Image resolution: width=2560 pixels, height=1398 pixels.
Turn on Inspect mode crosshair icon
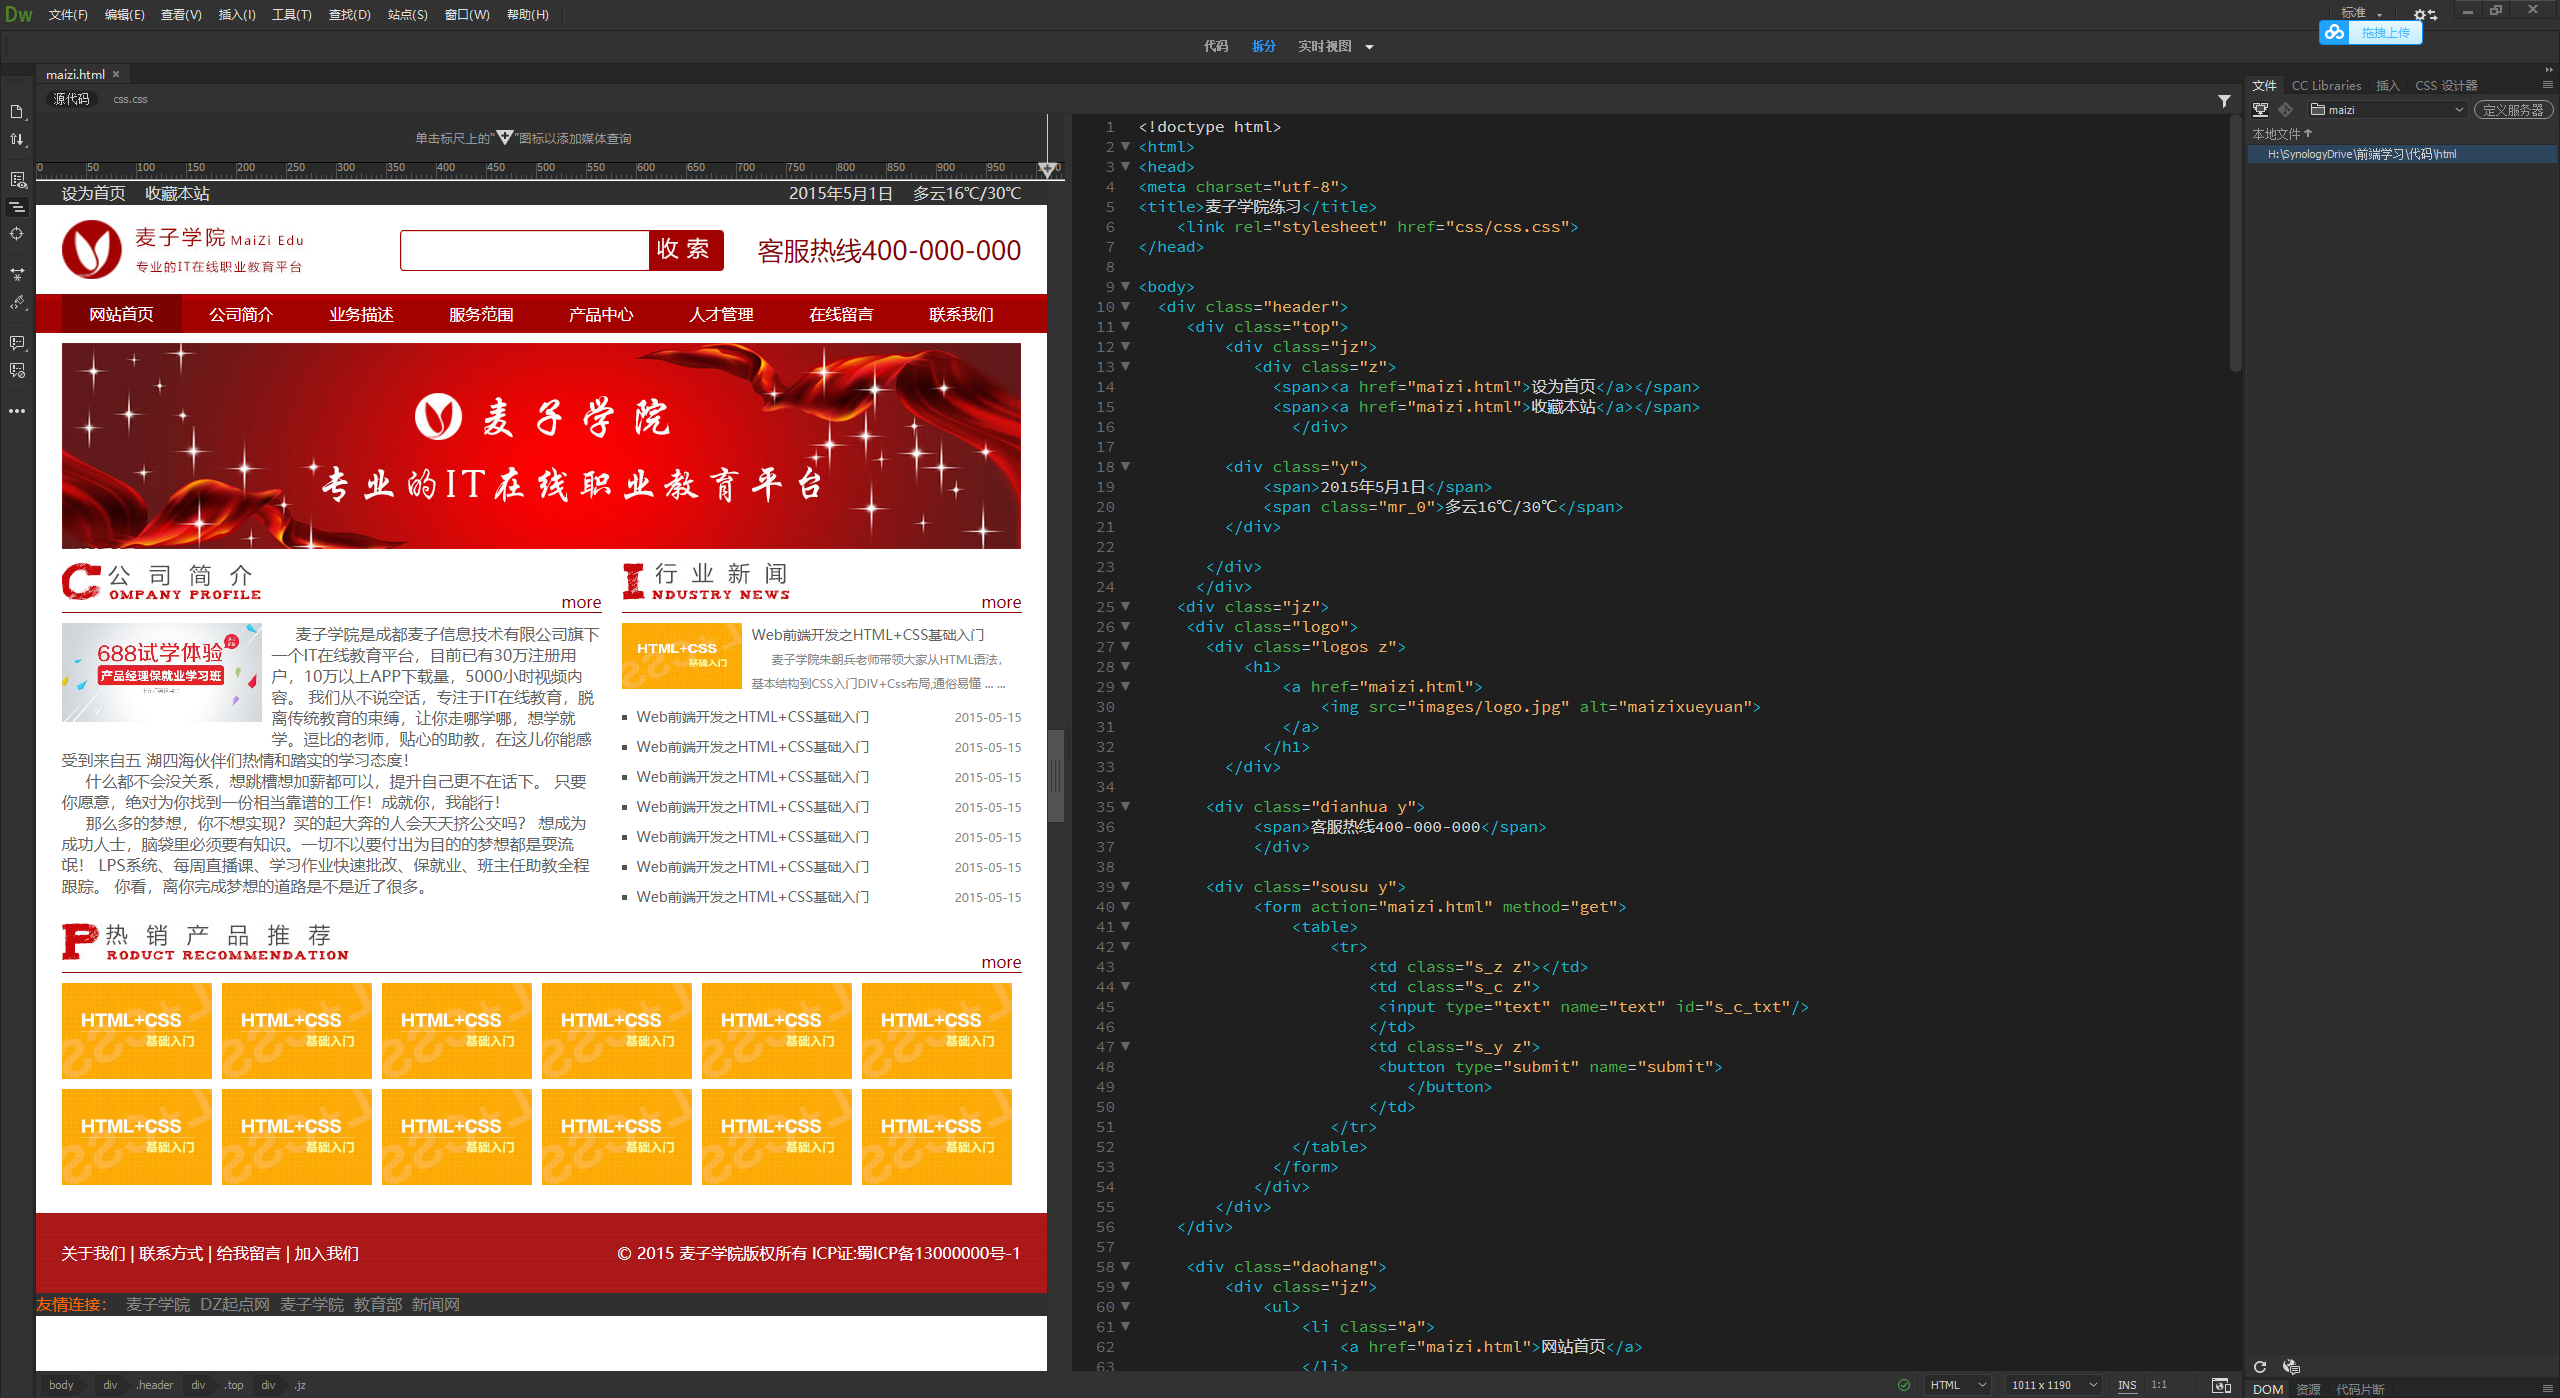click(x=17, y=234)
